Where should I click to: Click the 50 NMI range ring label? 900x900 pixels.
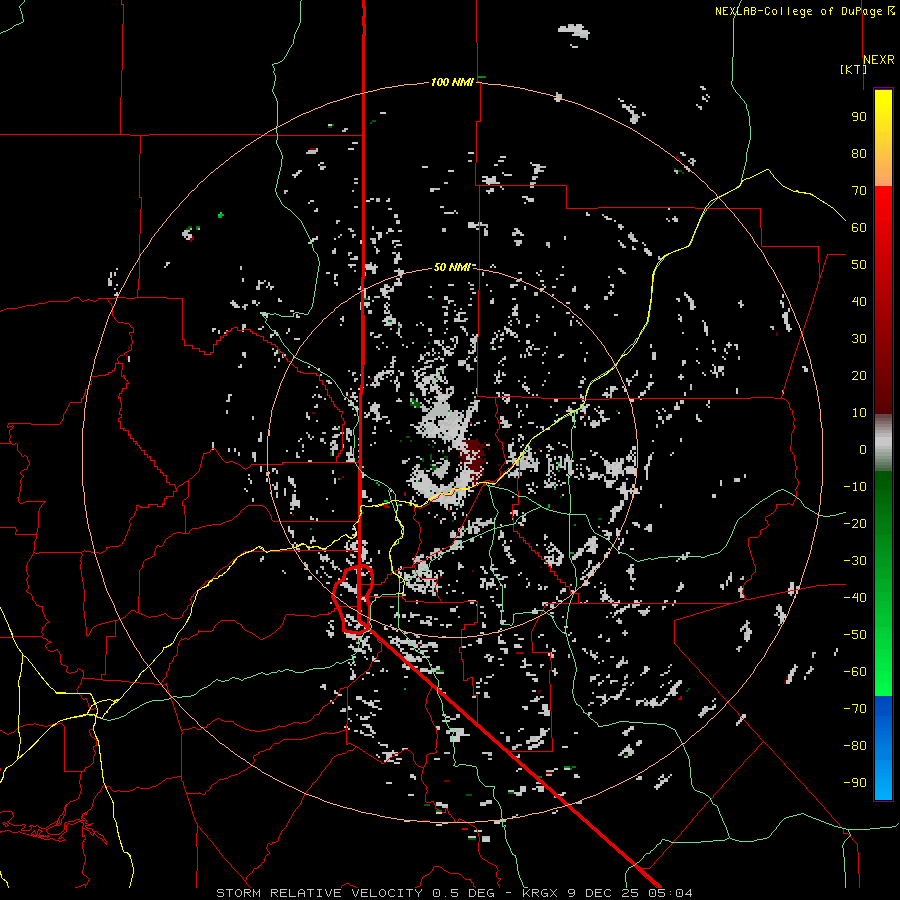(x=452, y=267)
